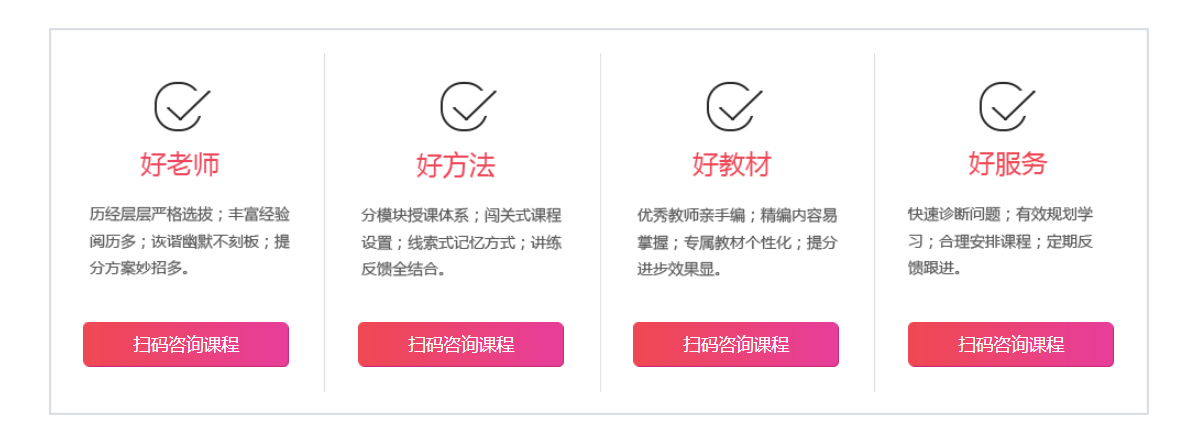Tap 扫码咨询课程 button under 好教材

click(x=736, y=344)
